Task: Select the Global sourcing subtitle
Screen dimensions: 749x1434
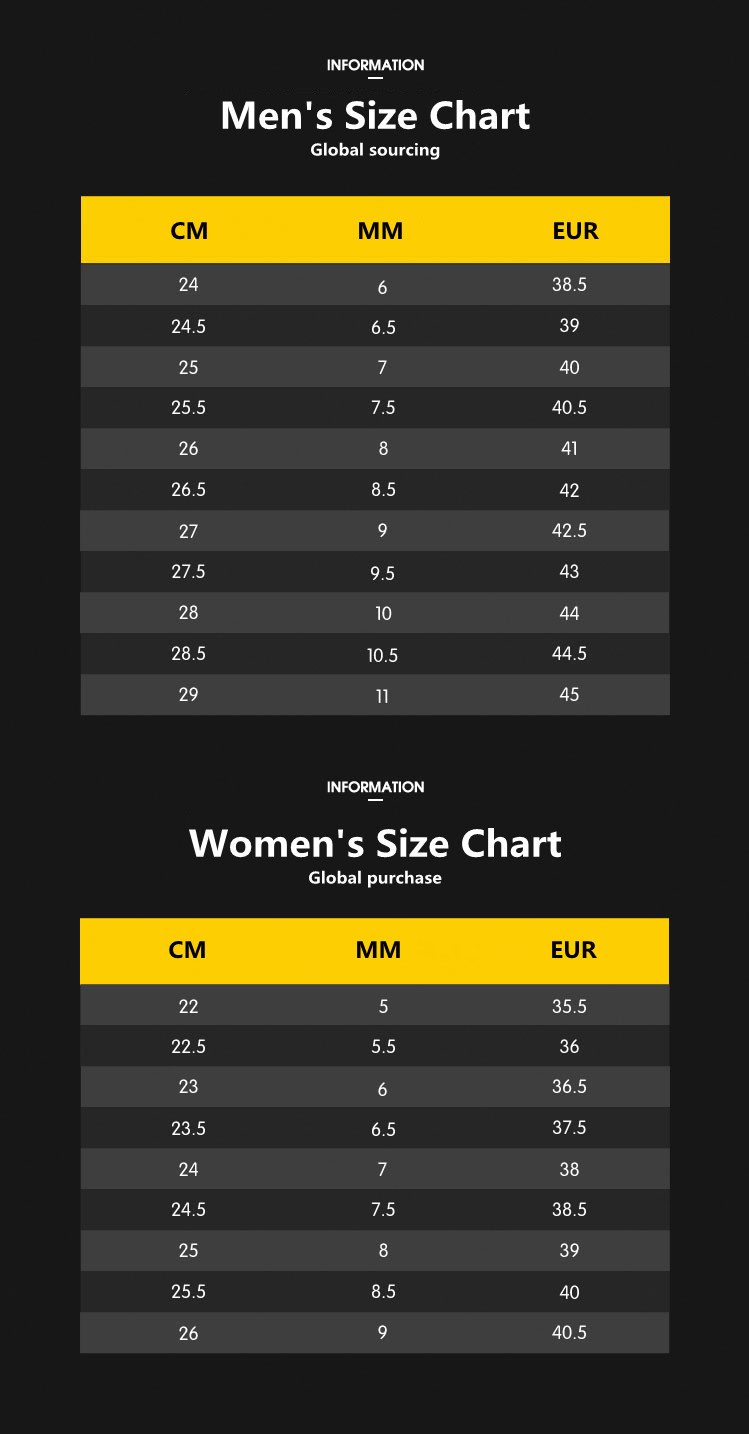Action: pyautogui.click(x=375, y=150)
